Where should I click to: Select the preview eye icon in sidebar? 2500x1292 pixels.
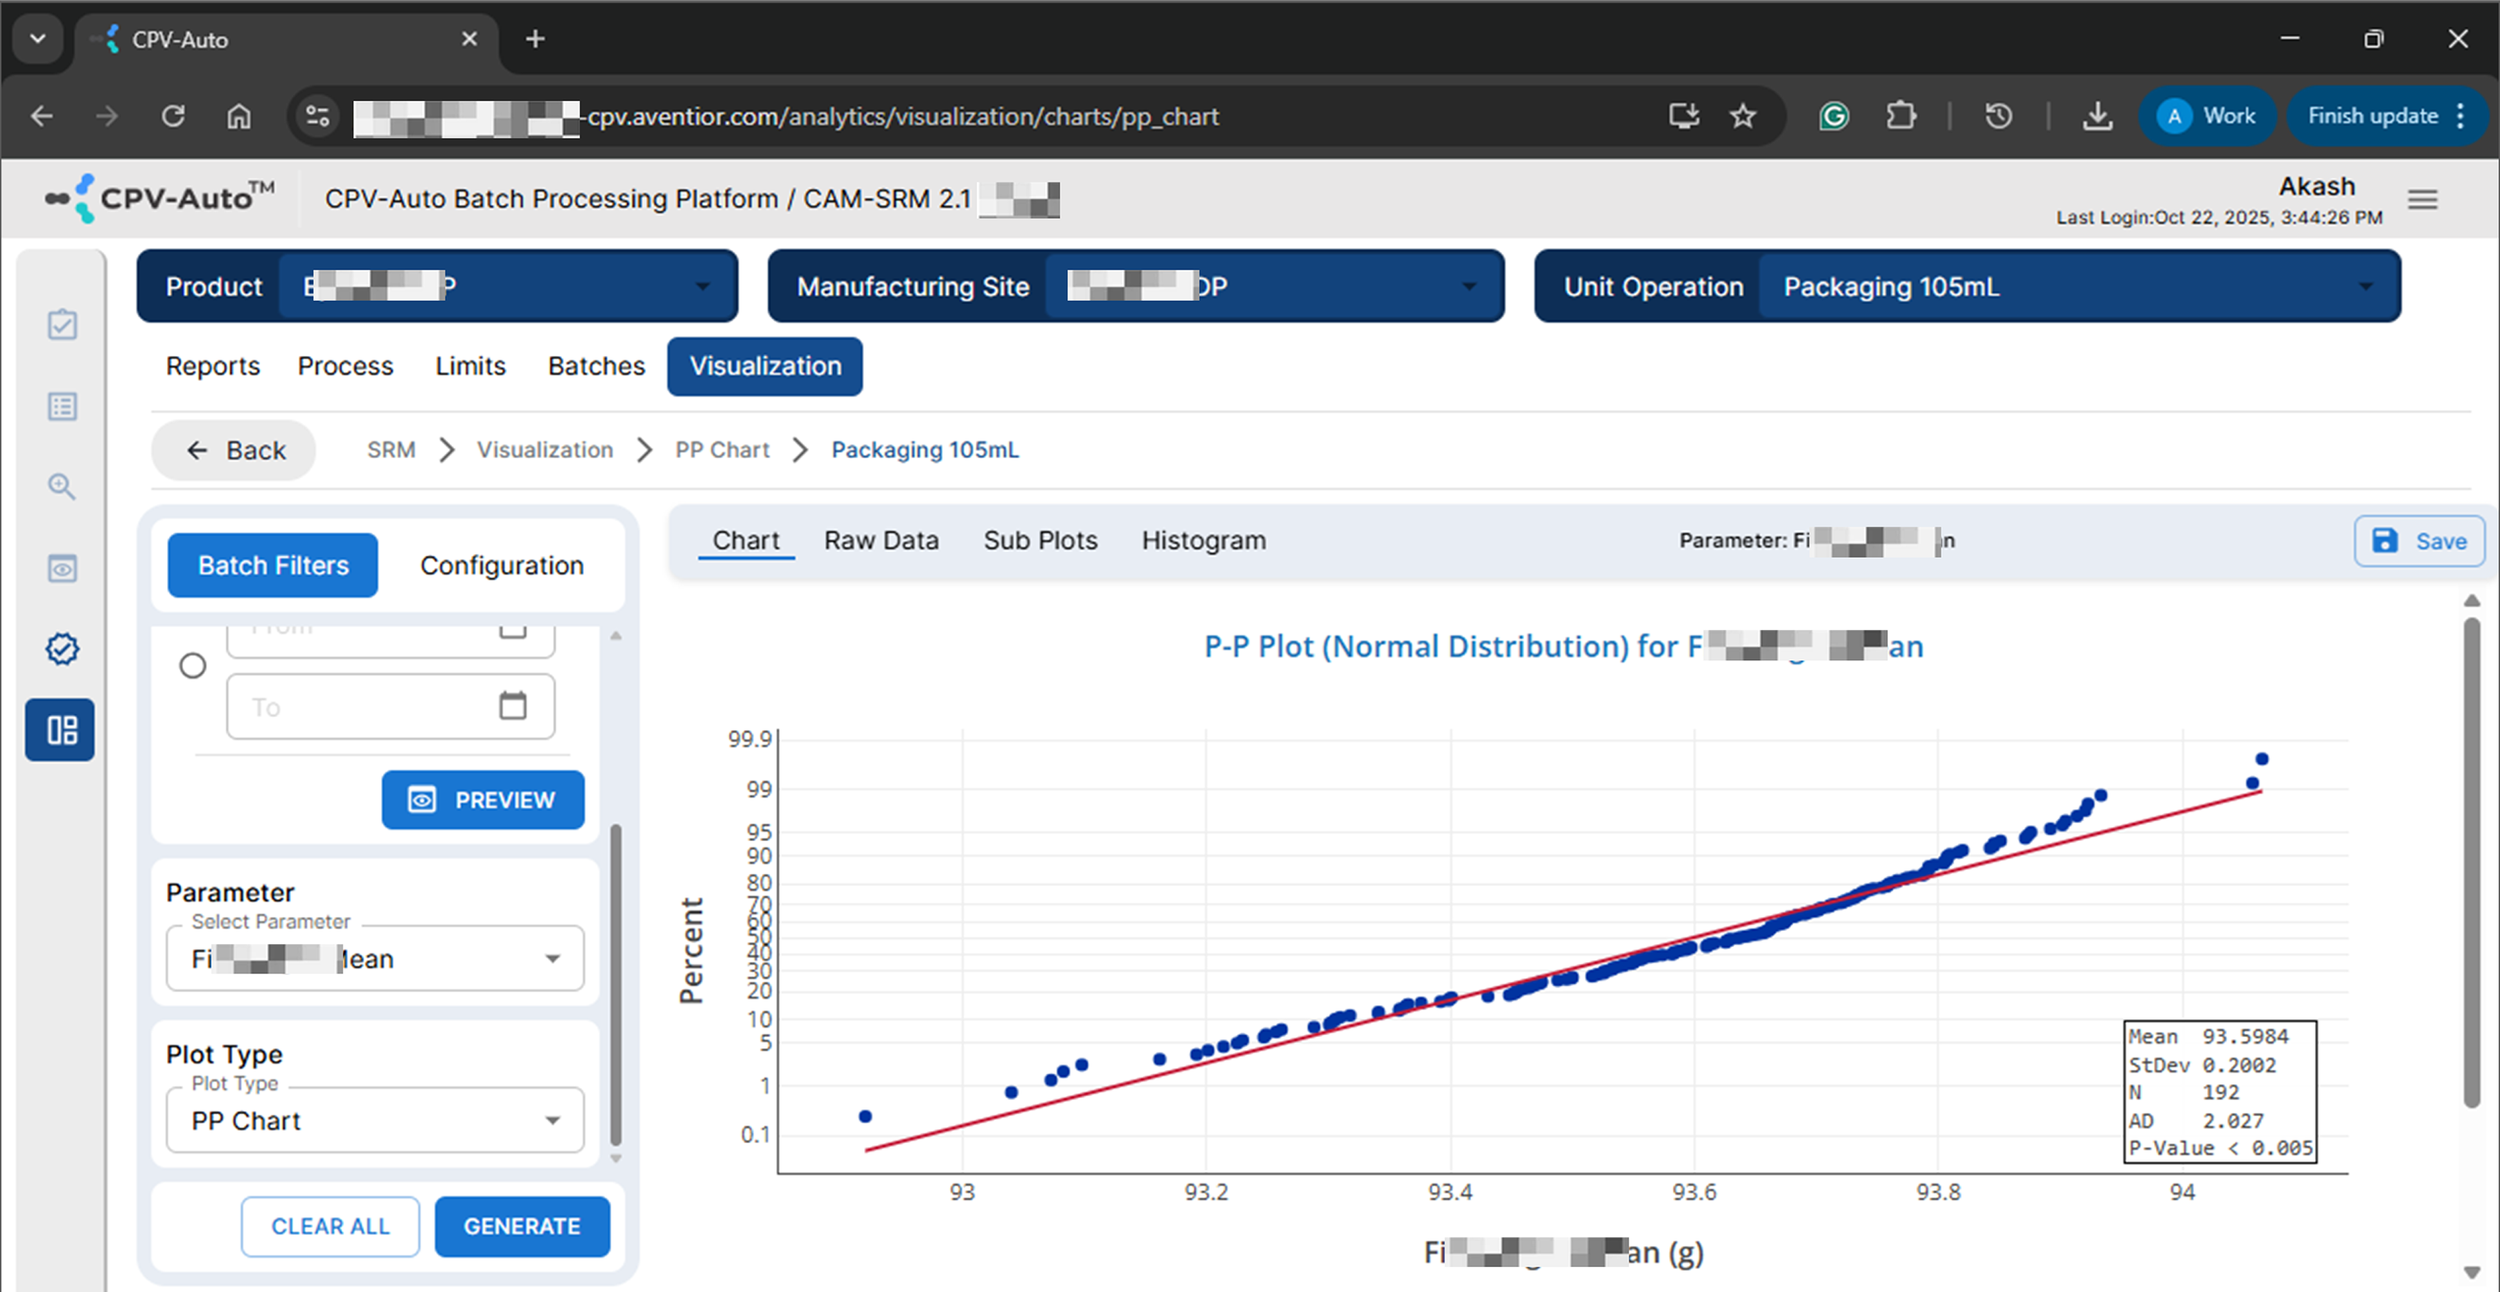(x=62, y=568)
